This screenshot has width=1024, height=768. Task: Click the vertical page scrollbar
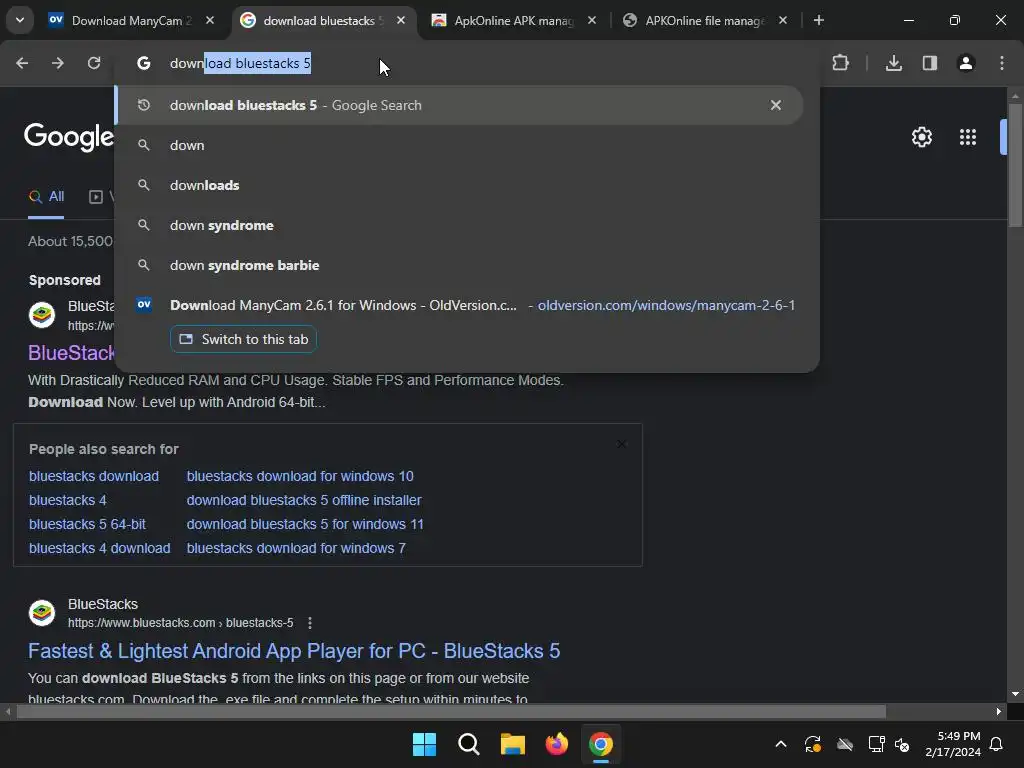click(x=1015, y=165)
